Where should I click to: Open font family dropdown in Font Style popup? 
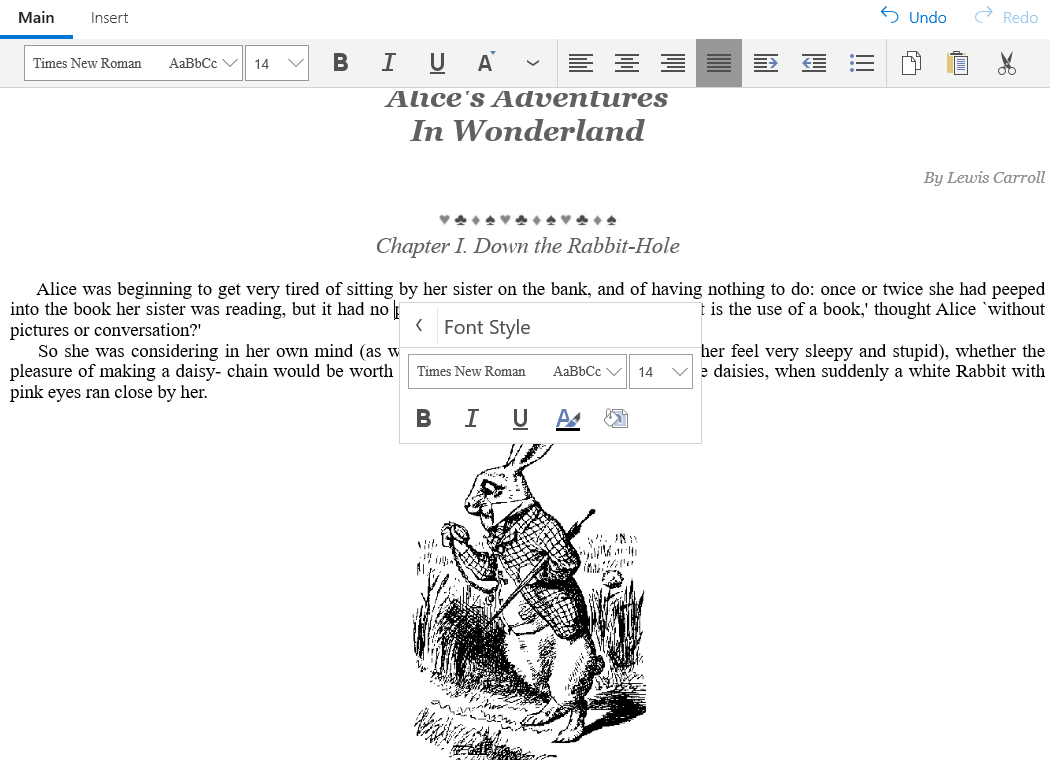pyautogui.click(x=517, y=371)
